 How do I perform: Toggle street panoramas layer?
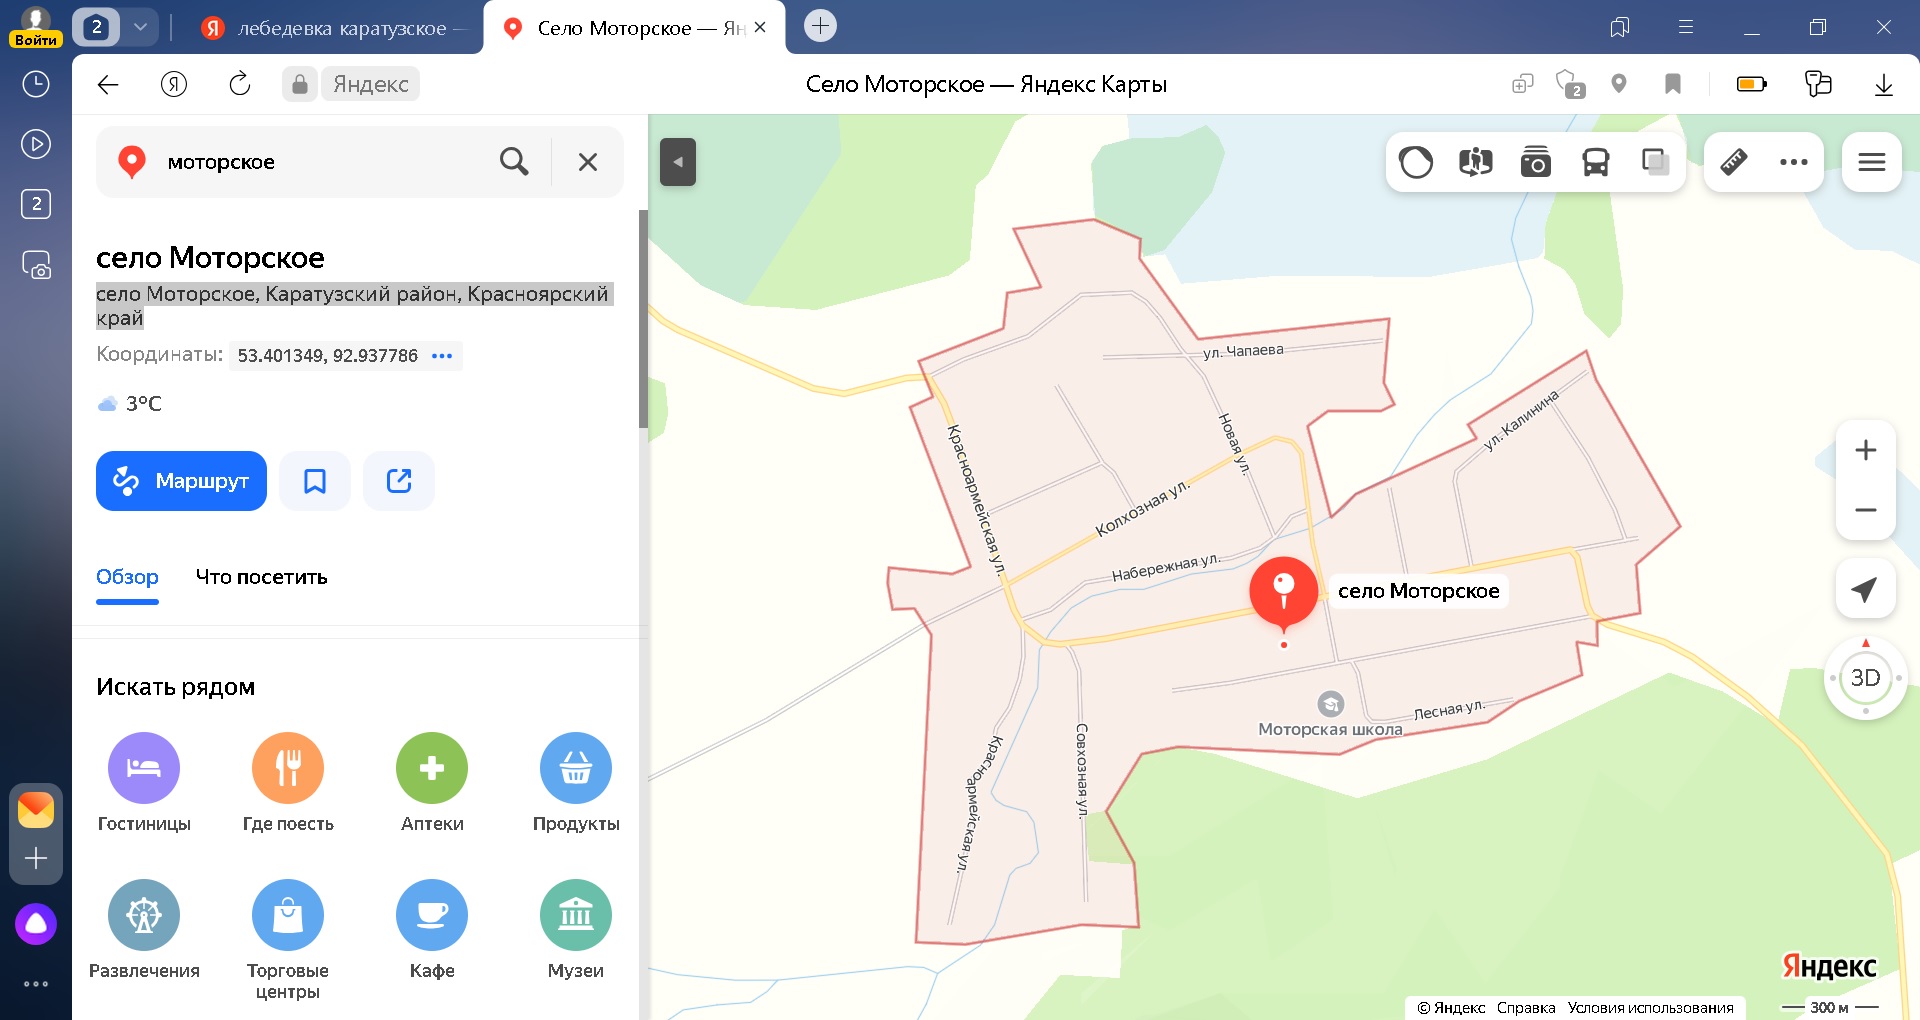point(1476,162)
